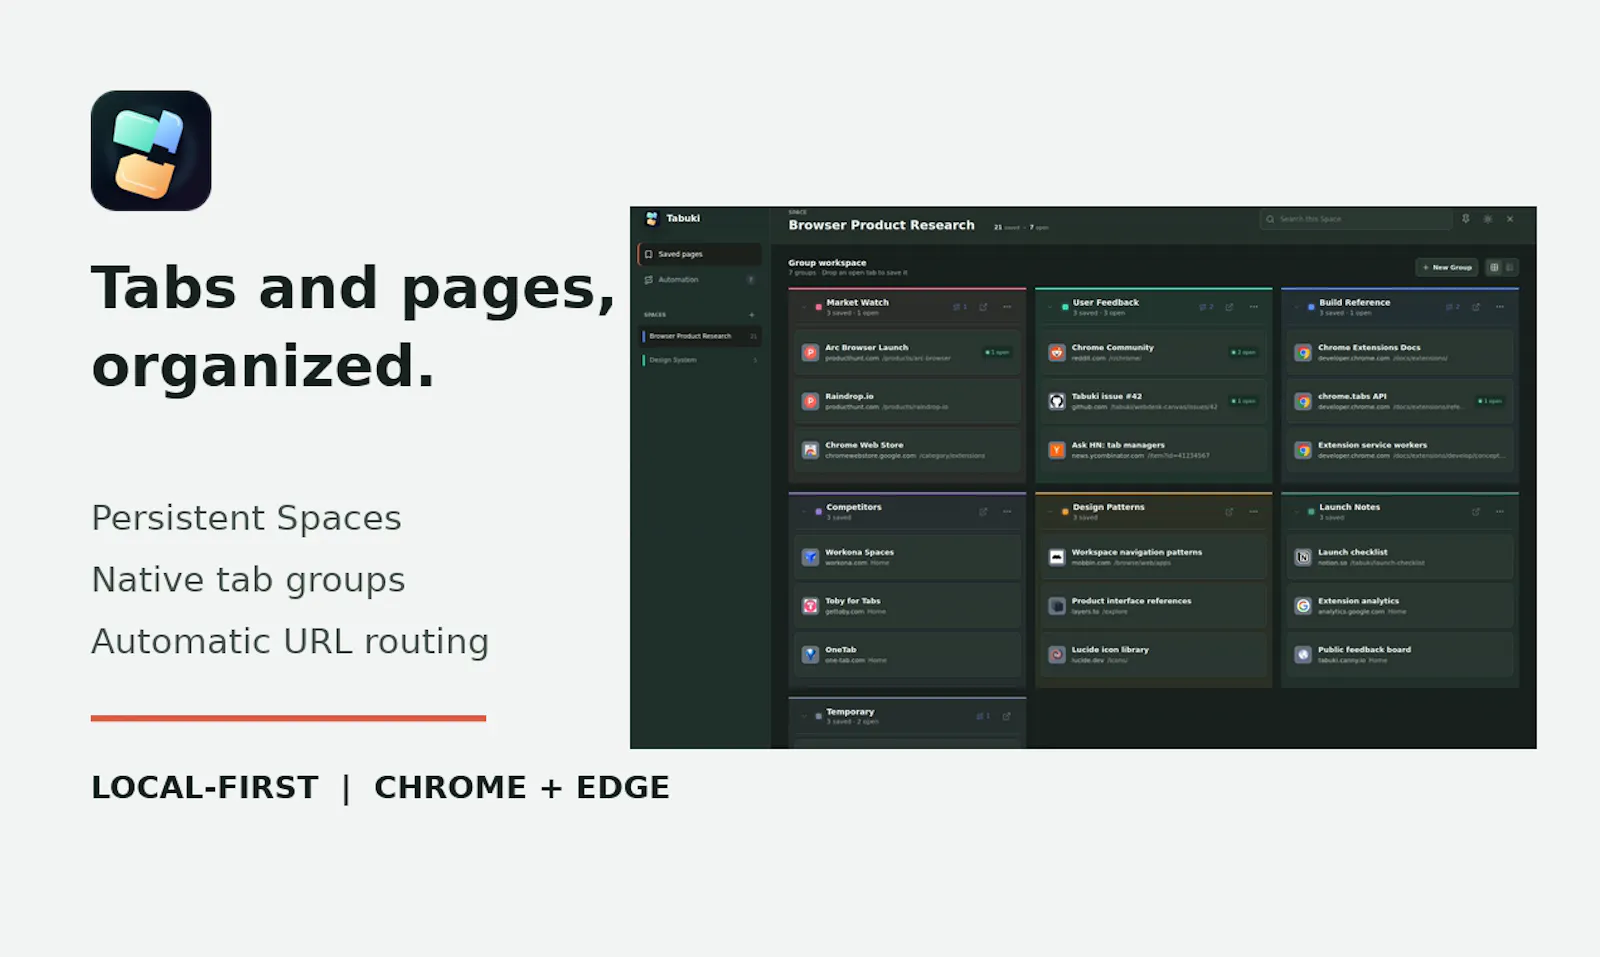The image size is (1600, 957).
Task: Click the 2 open badge on Chrome Community
Action: click(x=1244, y=352)
